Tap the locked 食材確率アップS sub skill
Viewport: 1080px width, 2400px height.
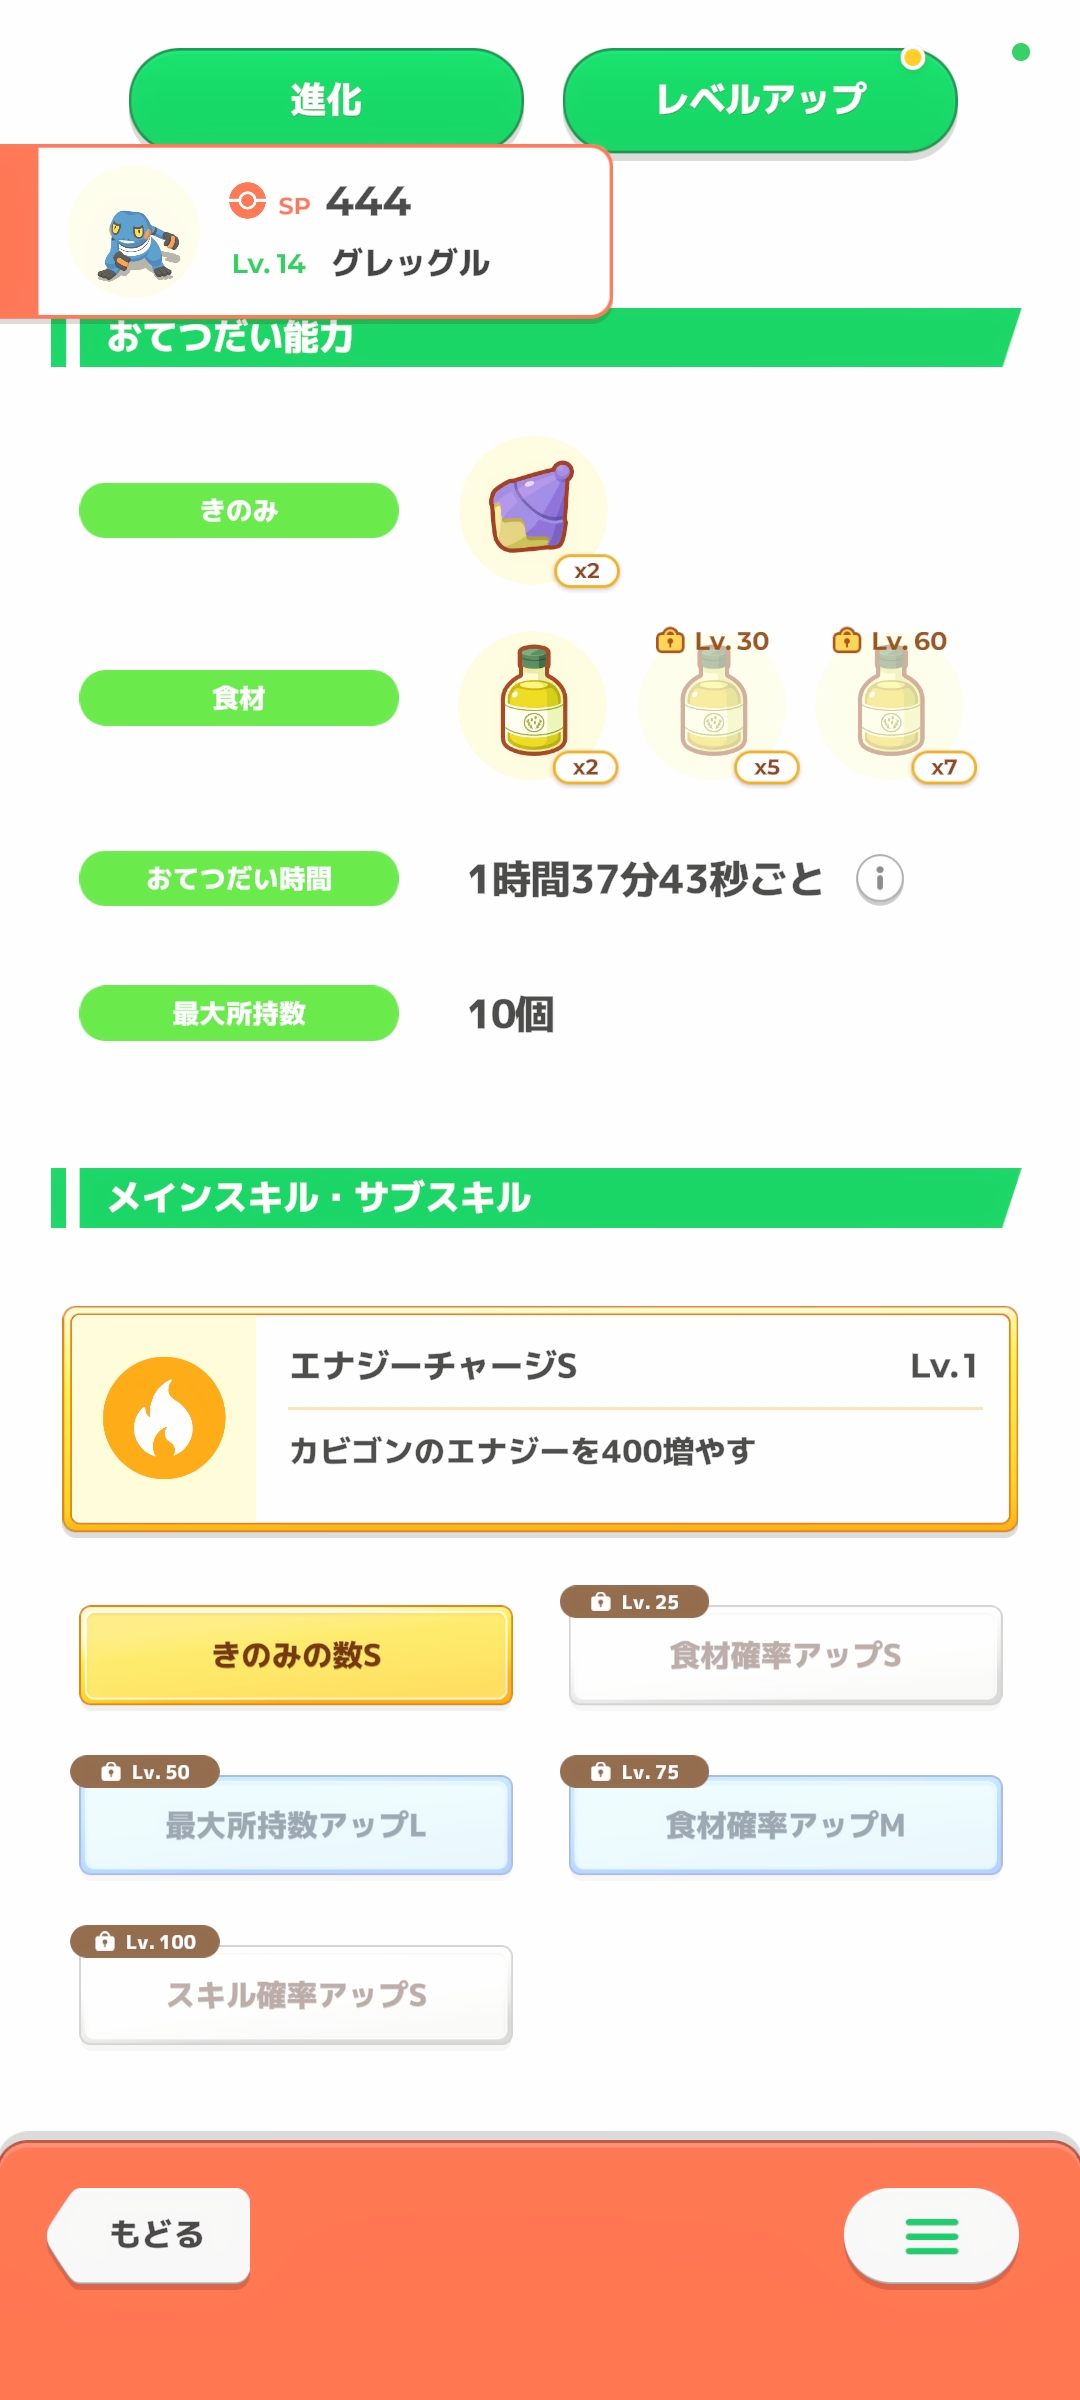click(785, 1655)
